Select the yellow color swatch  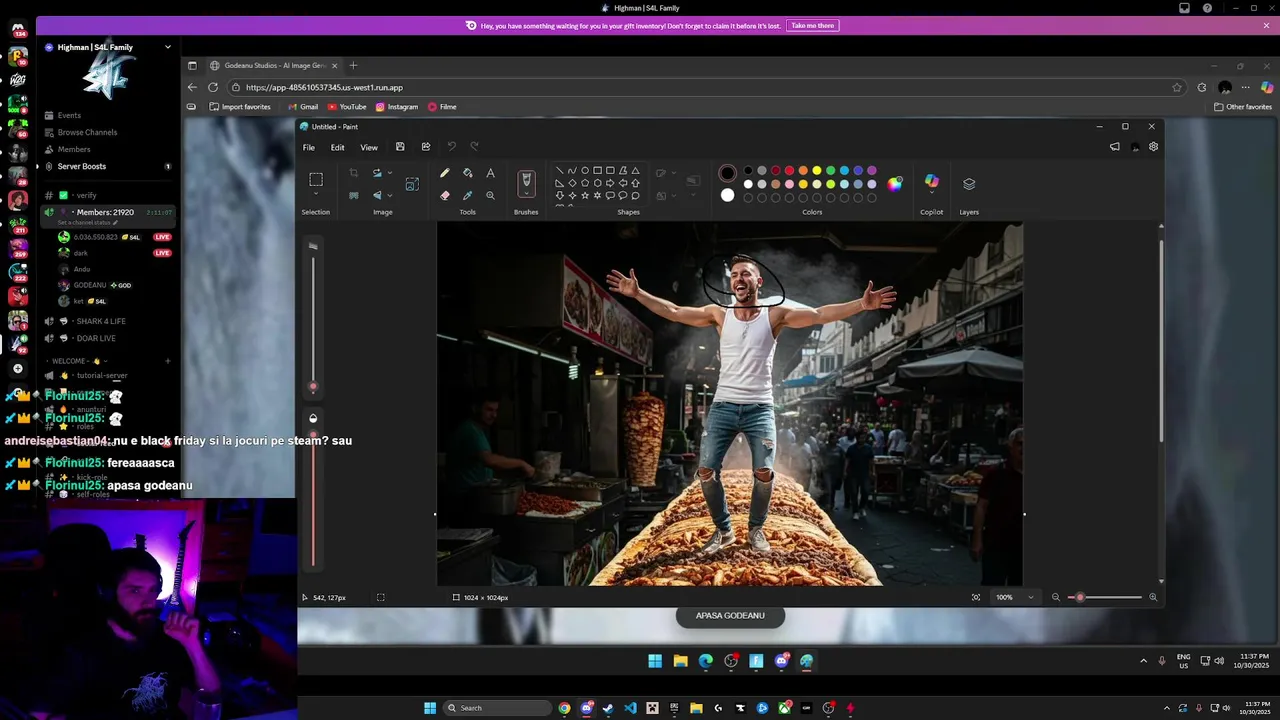coord(817,171)
